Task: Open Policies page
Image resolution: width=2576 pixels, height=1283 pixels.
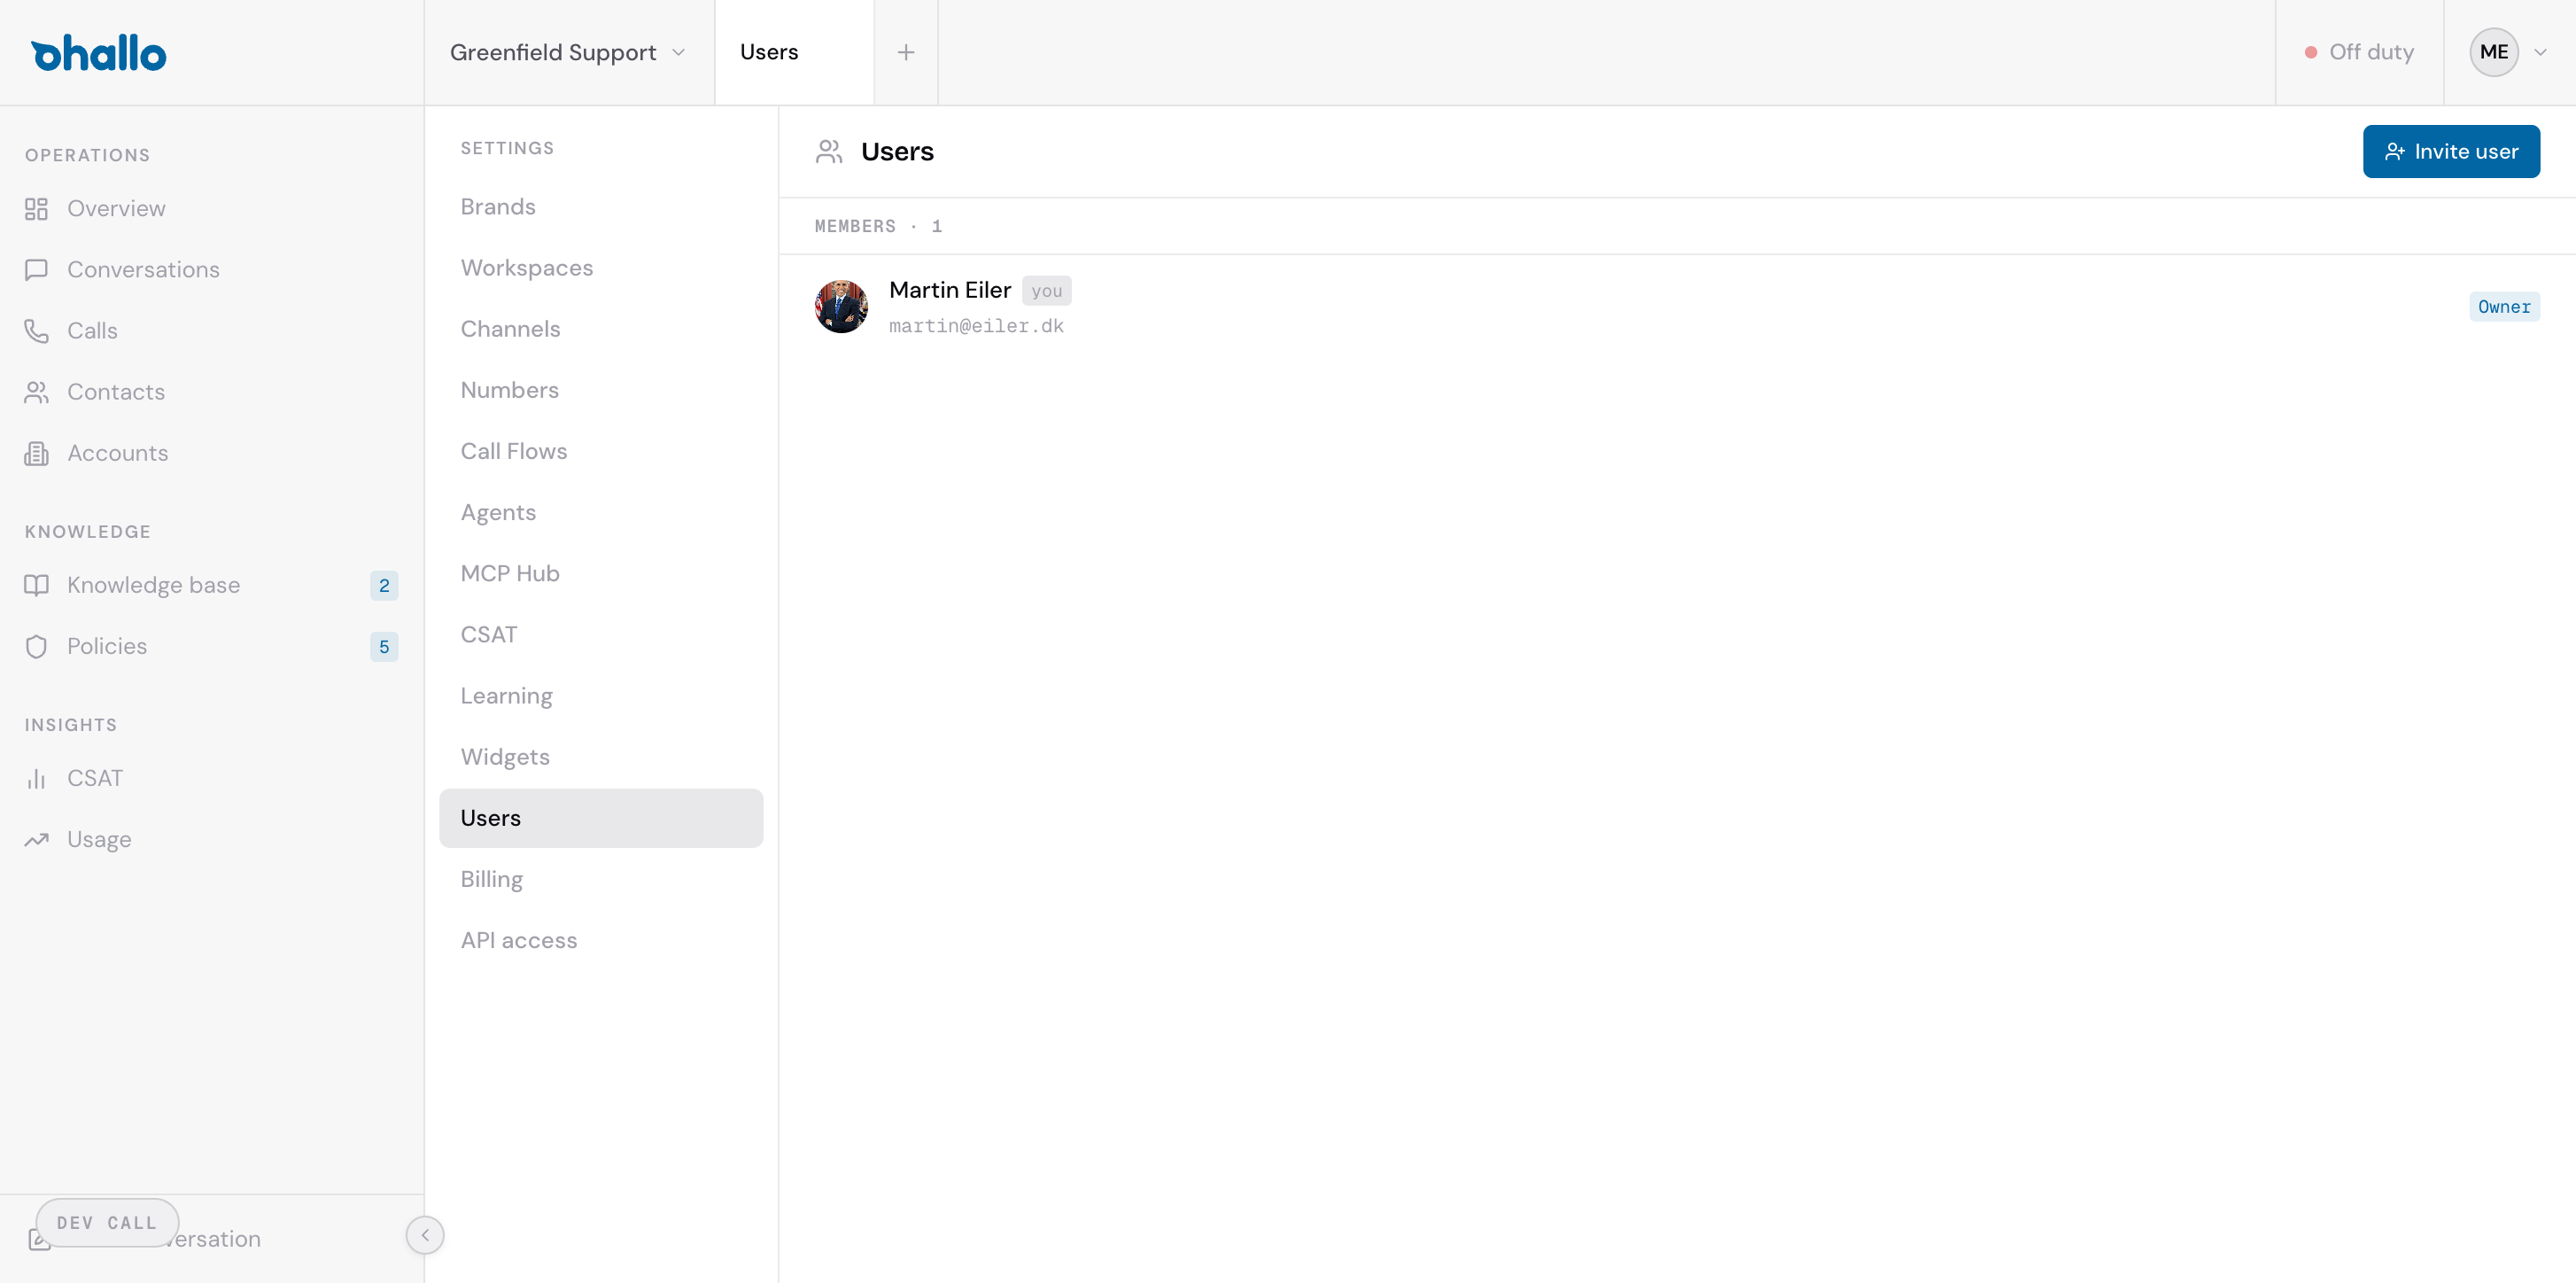Action: [106, 646]
